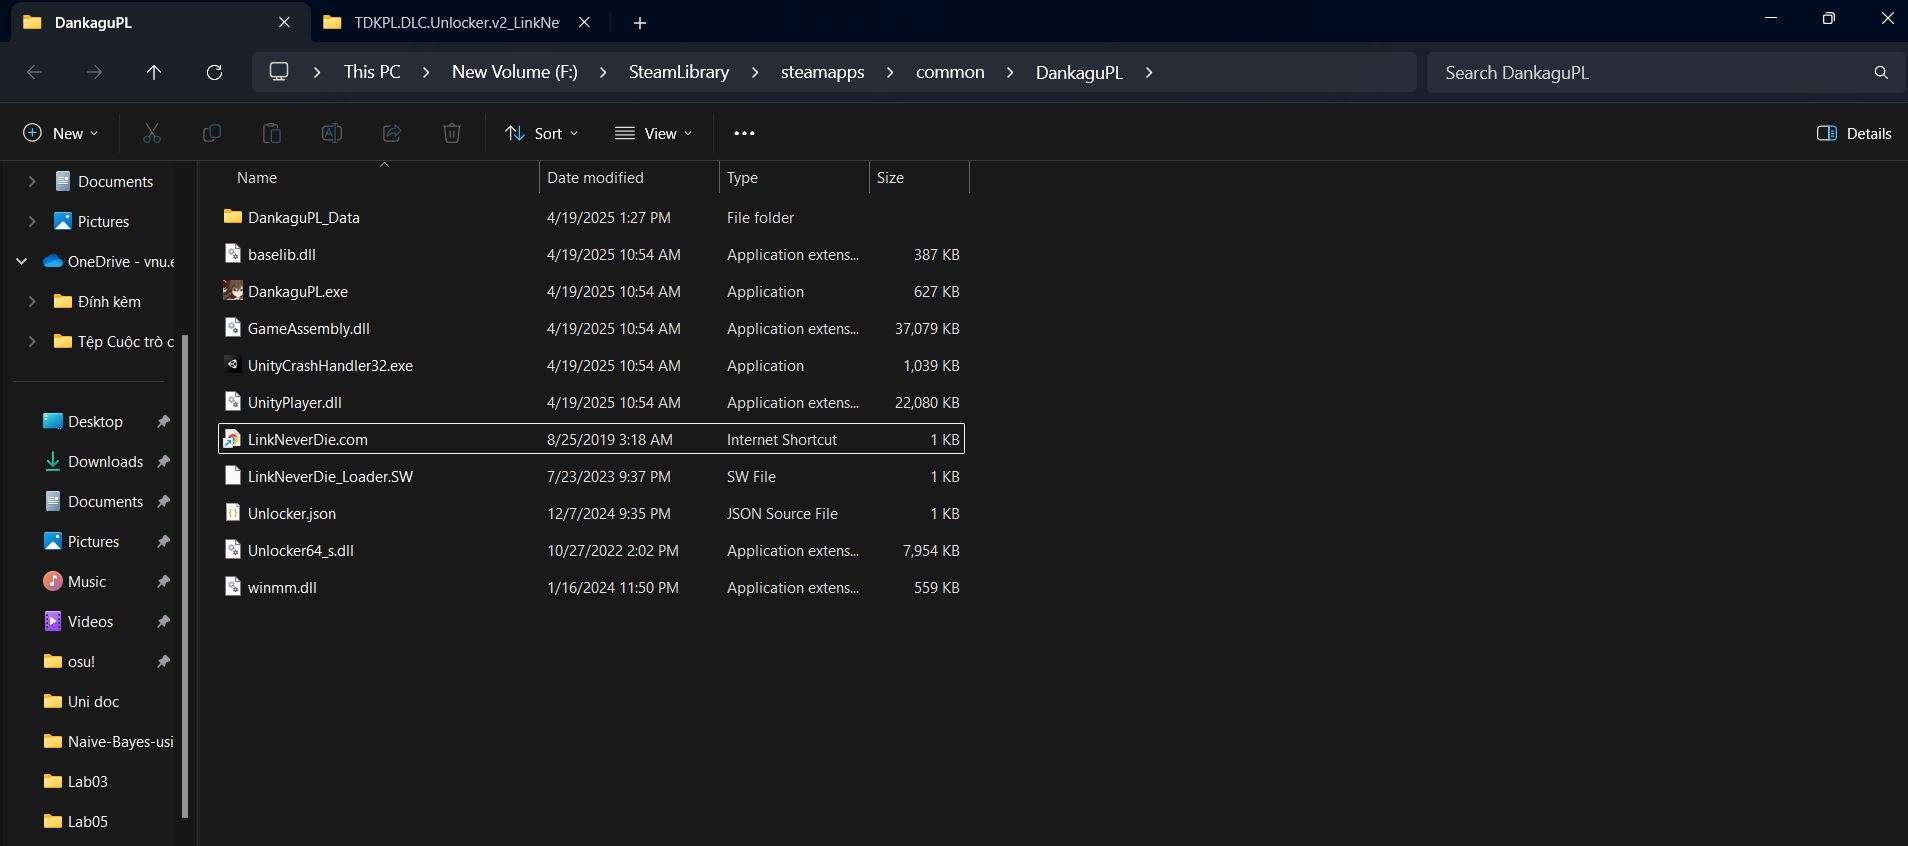Screen dimensions: 1908x846
Task: Click the Share icon in toolbar
Action: (392, 133)
